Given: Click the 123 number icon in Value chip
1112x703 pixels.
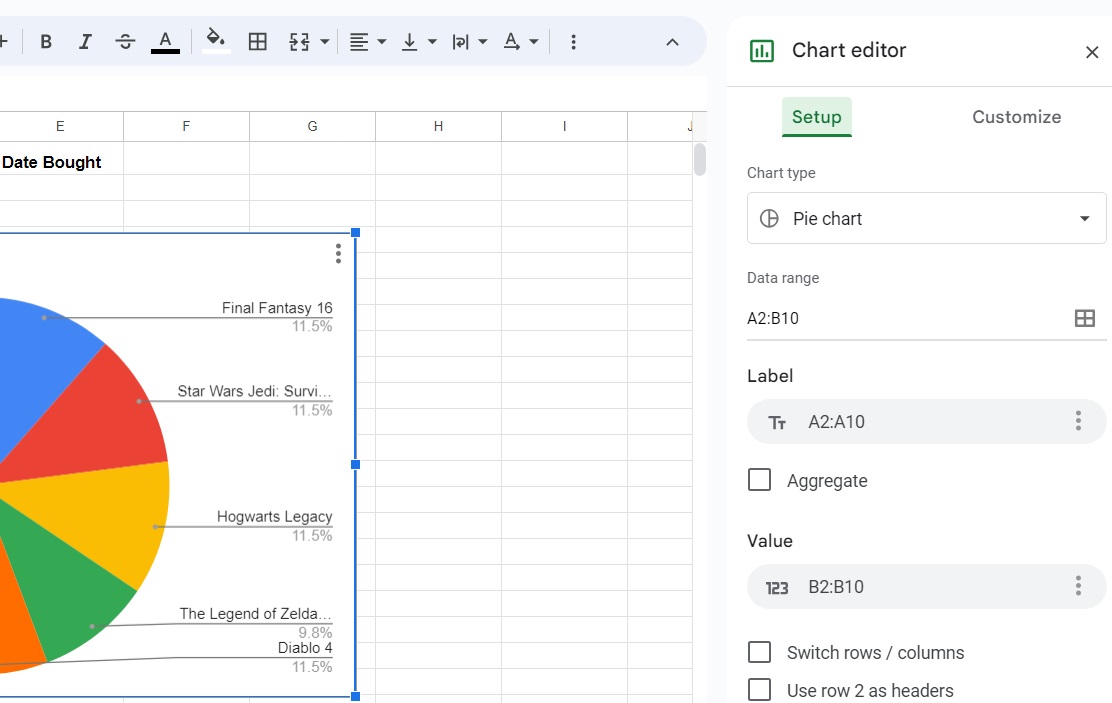Looking at the screenshot, I should (777, 587).
